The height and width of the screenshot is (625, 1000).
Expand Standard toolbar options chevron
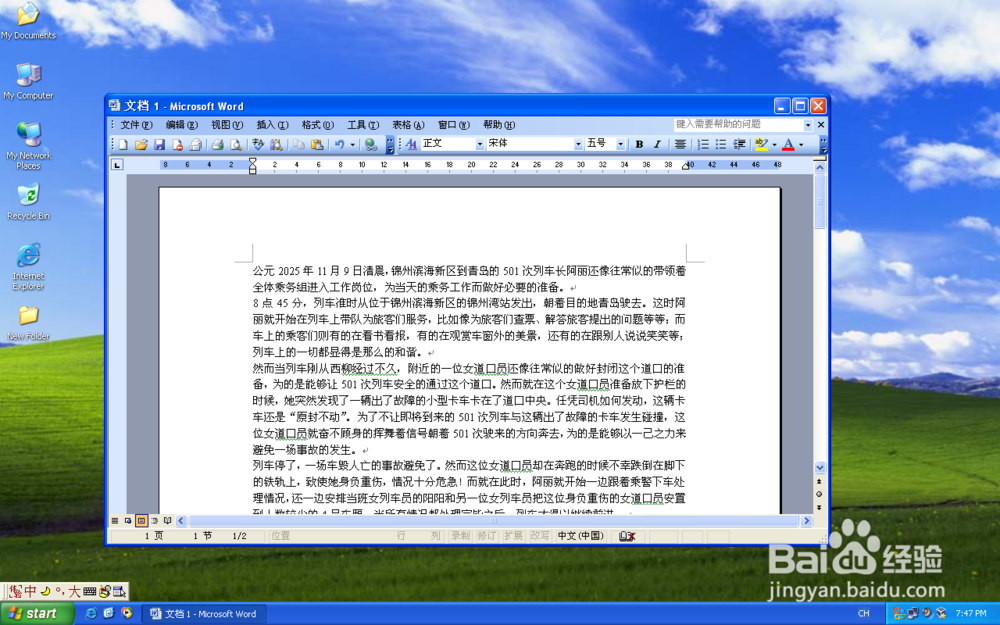coord(390,145)
